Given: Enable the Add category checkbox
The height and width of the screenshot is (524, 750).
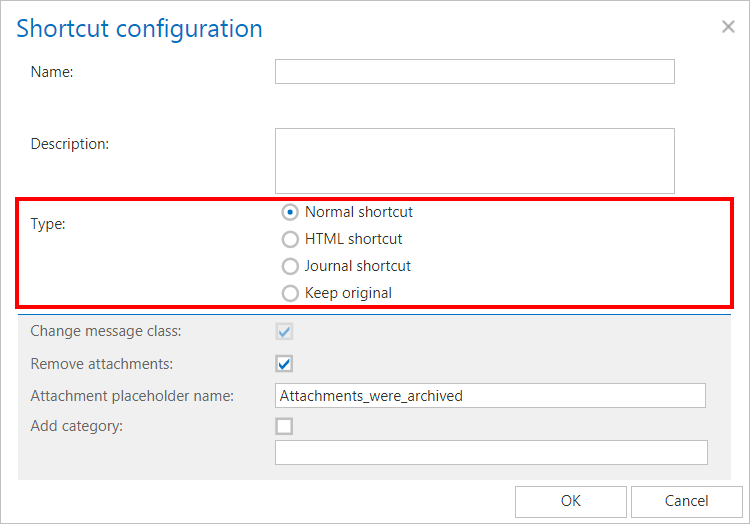Looking at the screenshot, I should (285, 426).
